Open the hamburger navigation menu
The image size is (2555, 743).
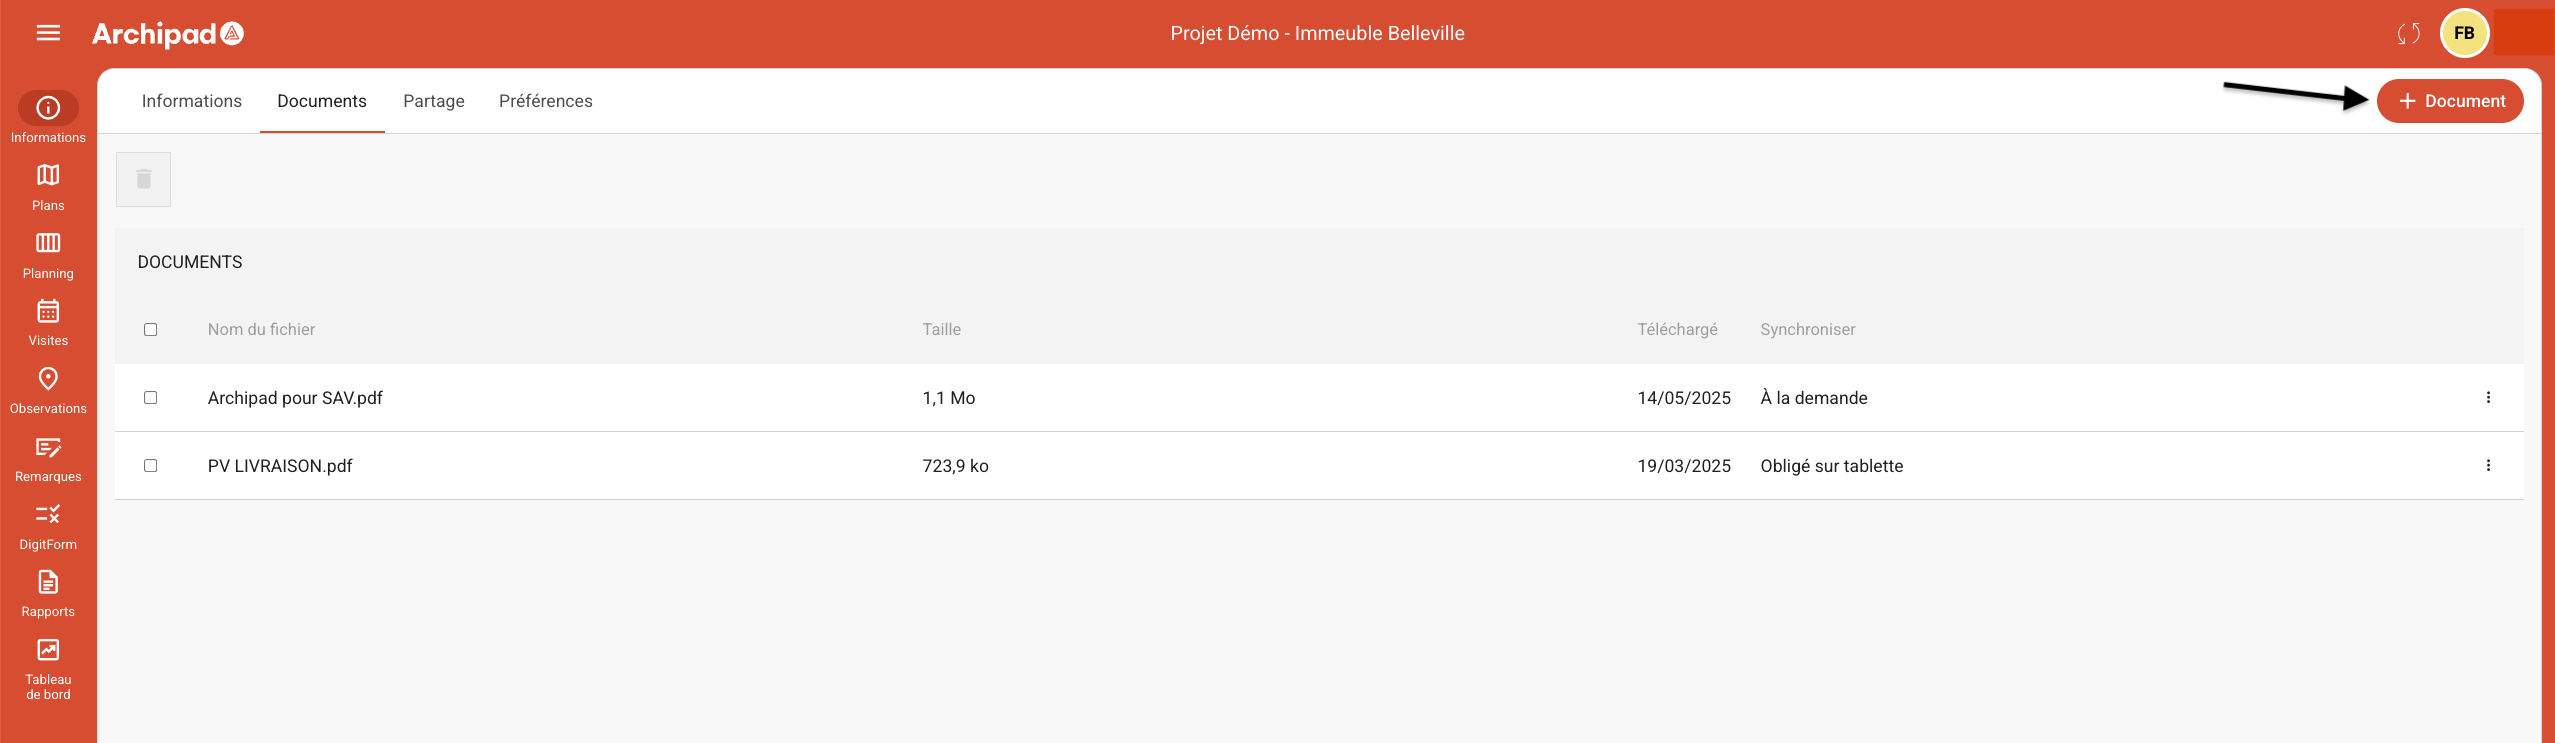click(48, 33)
